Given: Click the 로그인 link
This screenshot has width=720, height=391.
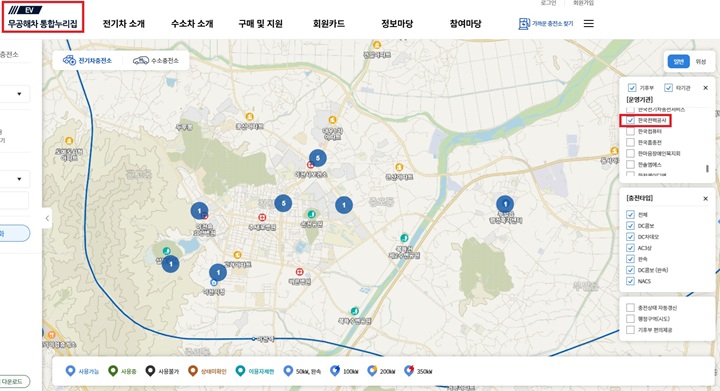Looking at the screenshot, I should coord(548,3).
